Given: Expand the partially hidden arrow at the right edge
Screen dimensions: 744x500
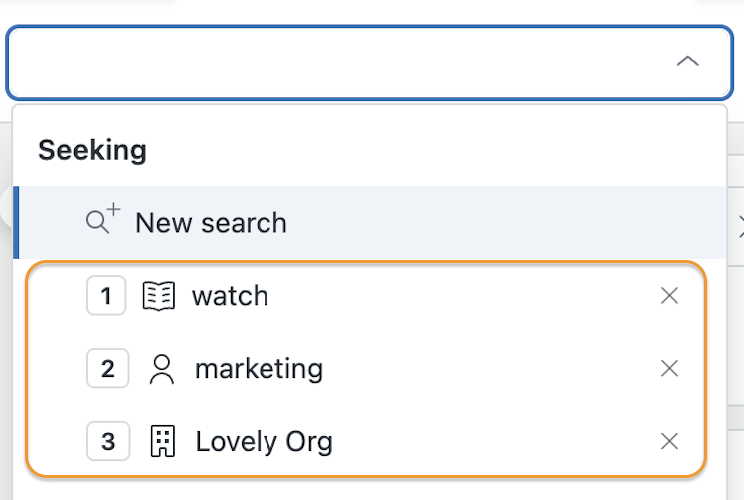Looking at the screenshot, I should point(741,226).
